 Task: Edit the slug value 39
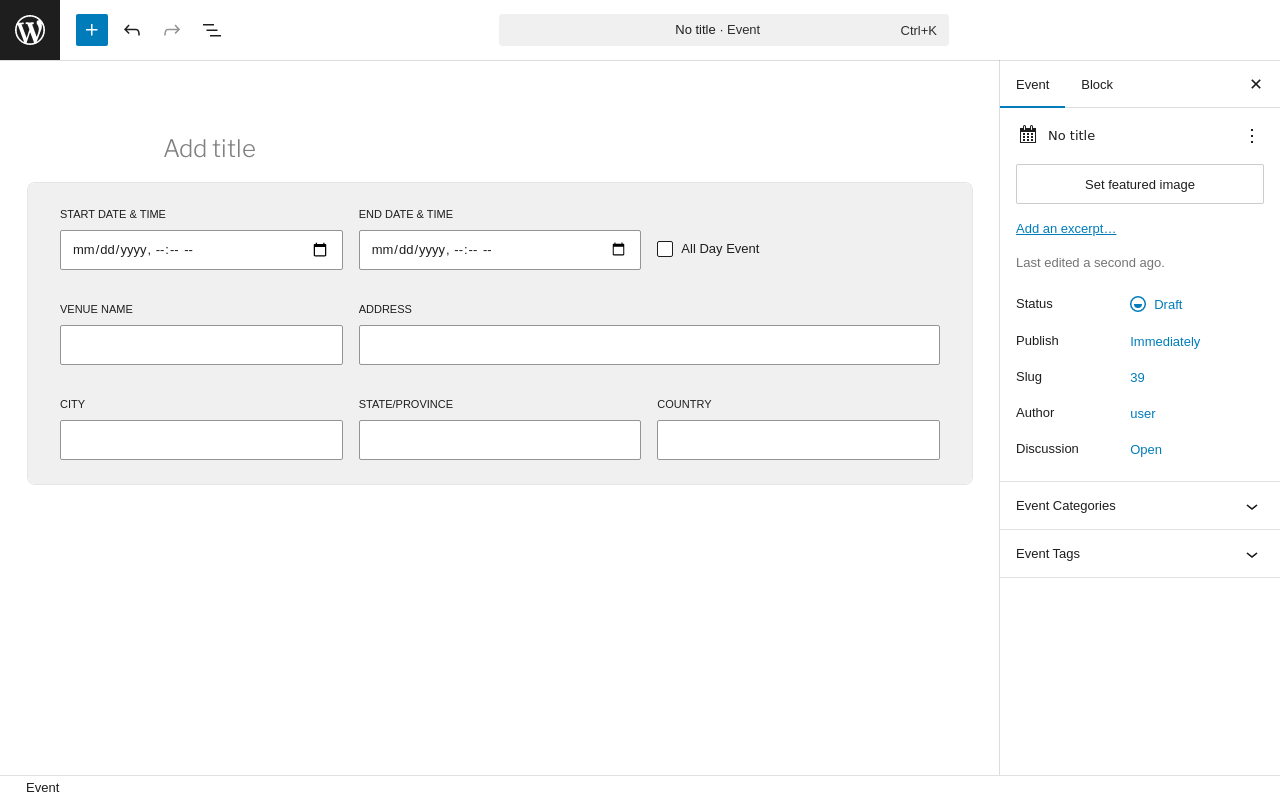[1137, 377]
